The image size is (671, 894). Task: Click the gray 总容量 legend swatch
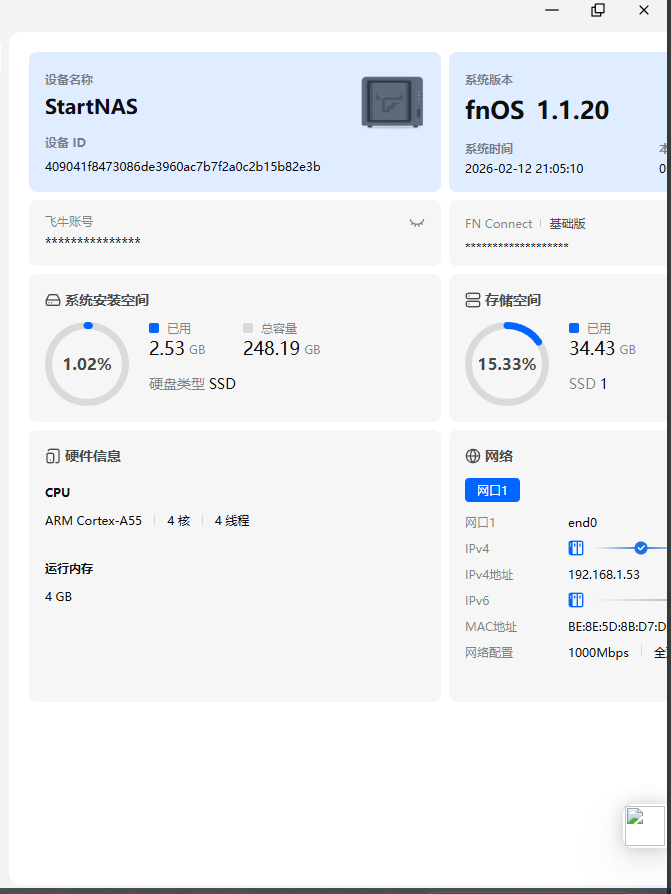248,328
